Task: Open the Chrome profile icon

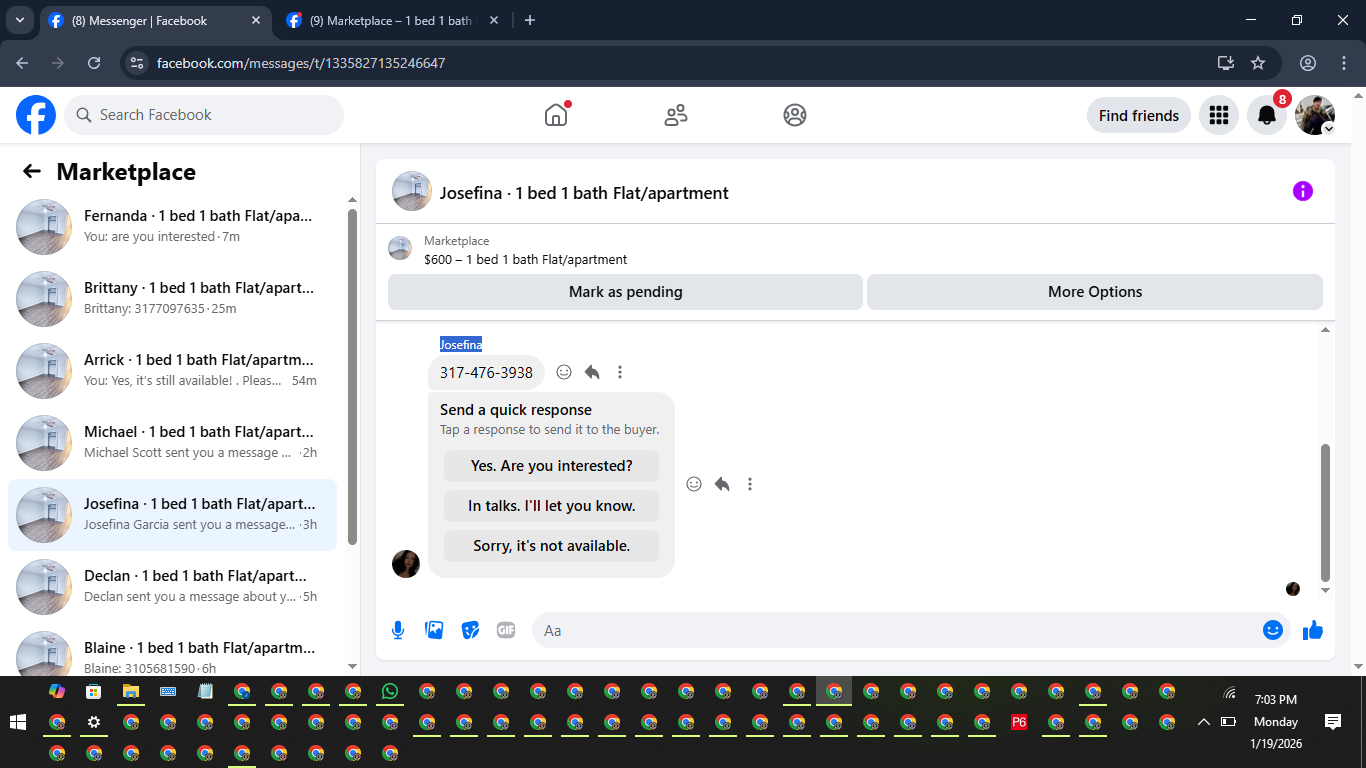Action: [1308, 62]
